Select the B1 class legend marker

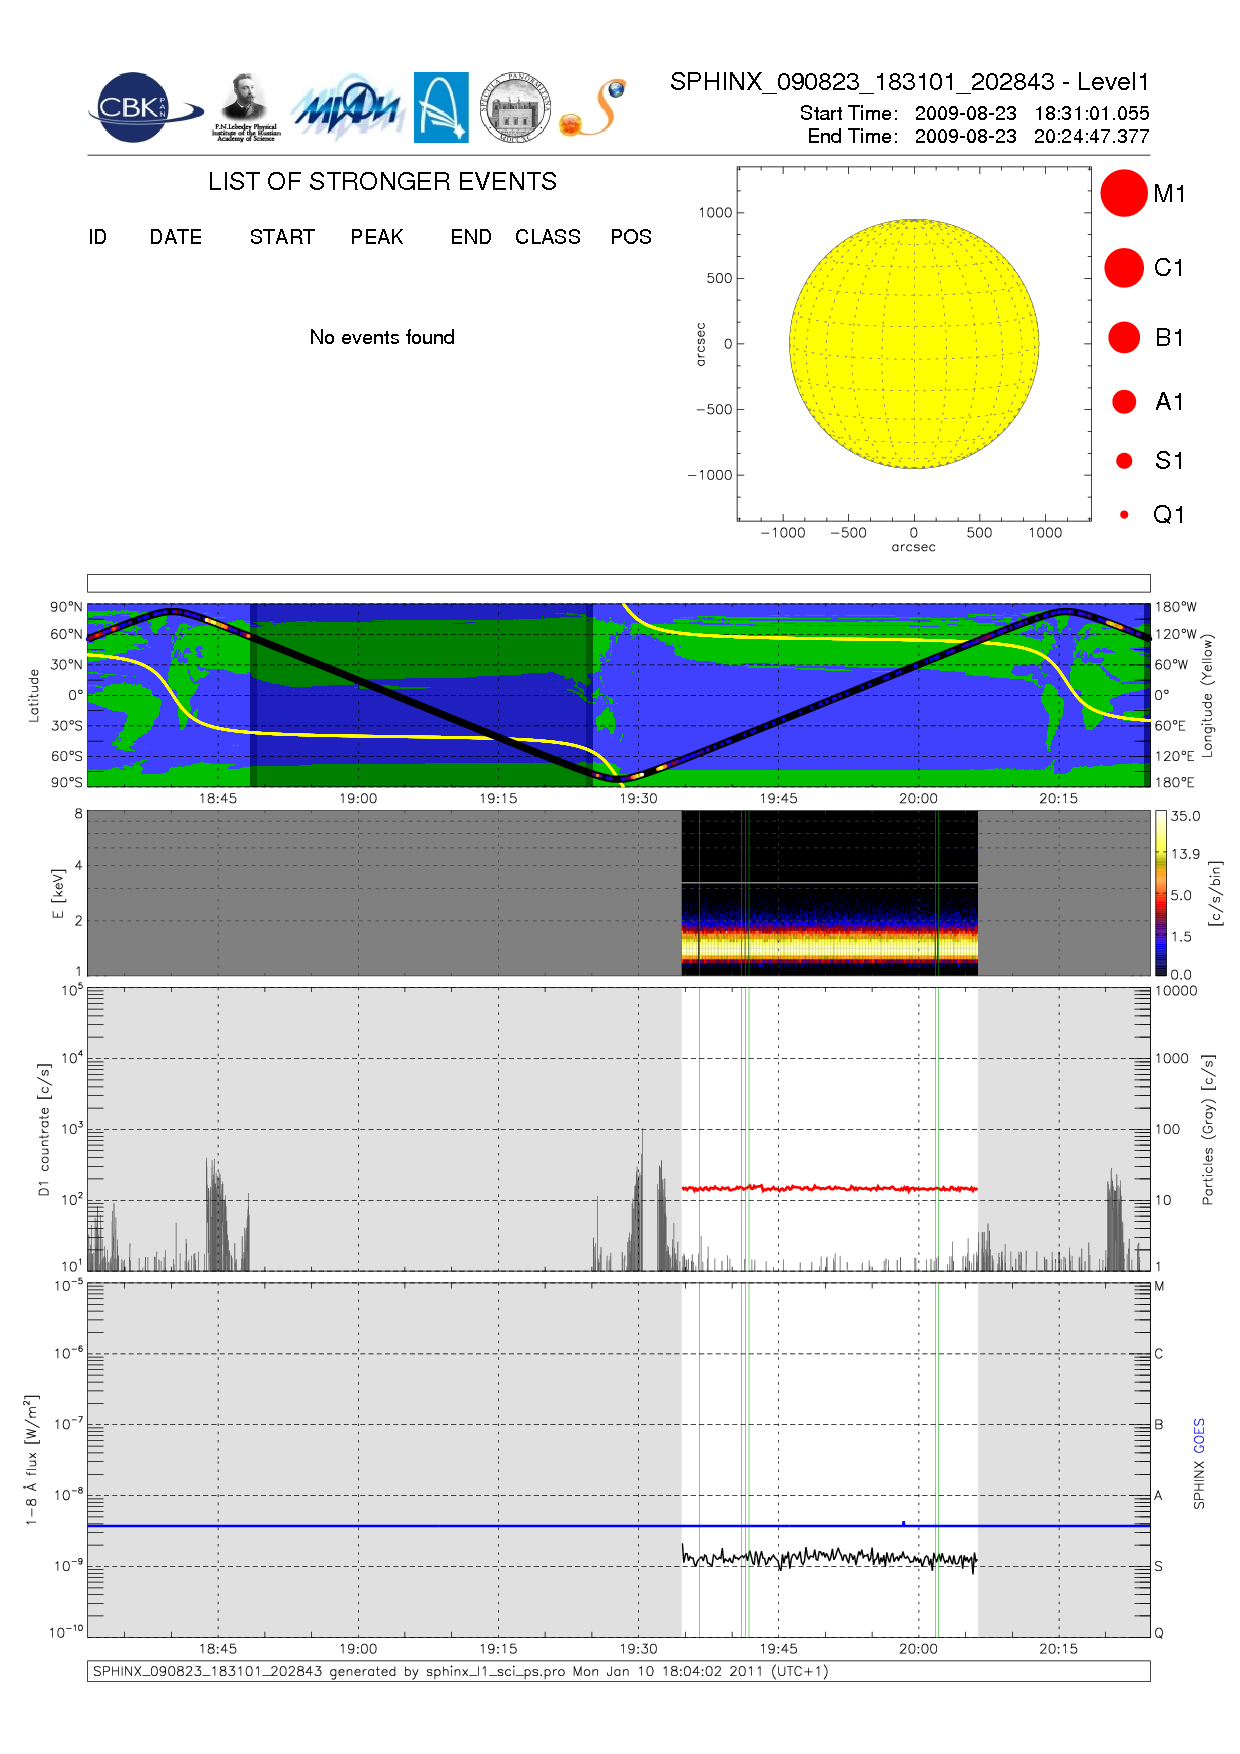point(1124,338)
